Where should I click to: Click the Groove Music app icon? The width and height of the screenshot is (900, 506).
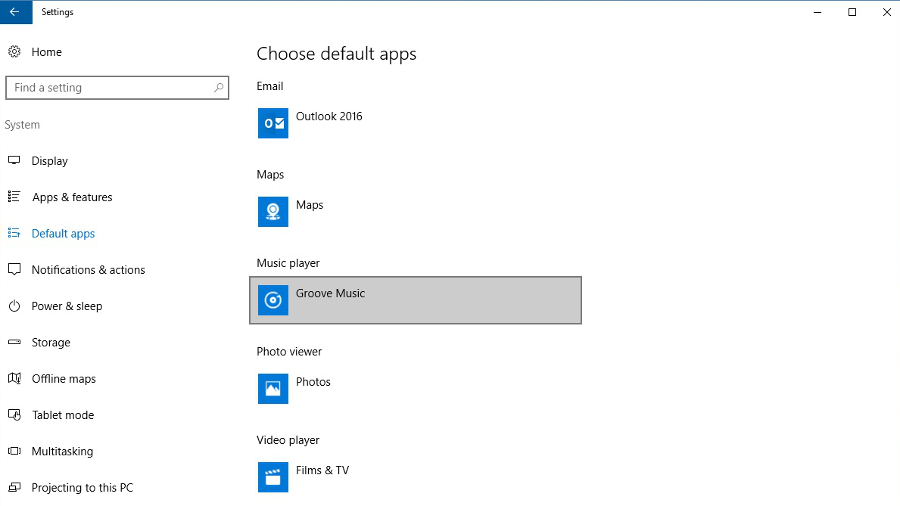click(x=273, y=300)
